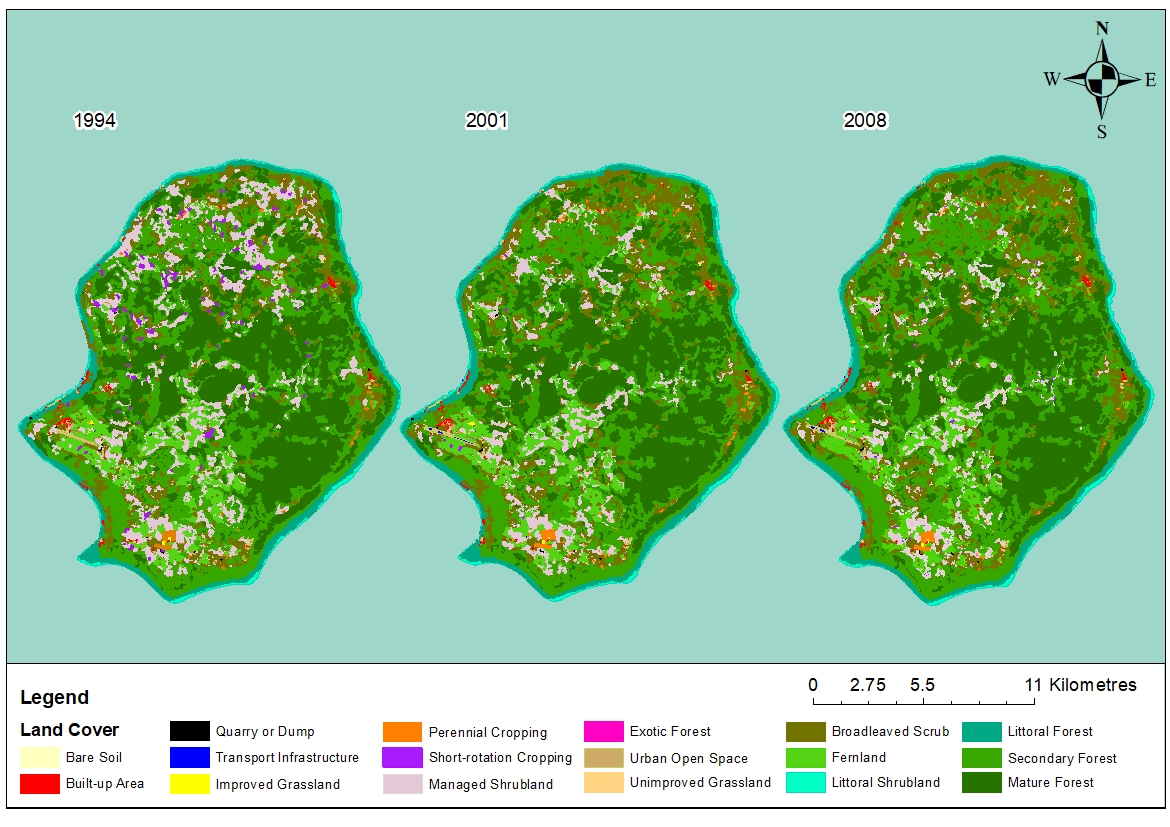
Task: Select the Littoral Shrubland color swatch
Action: coord(805,783)
